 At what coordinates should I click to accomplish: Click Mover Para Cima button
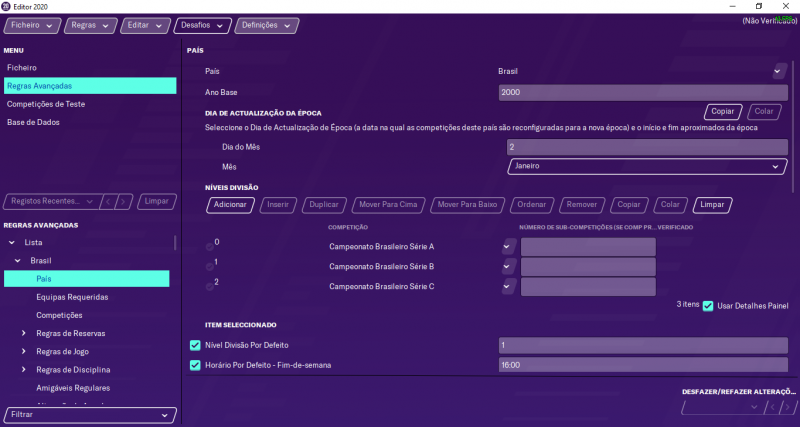(388, 205)
